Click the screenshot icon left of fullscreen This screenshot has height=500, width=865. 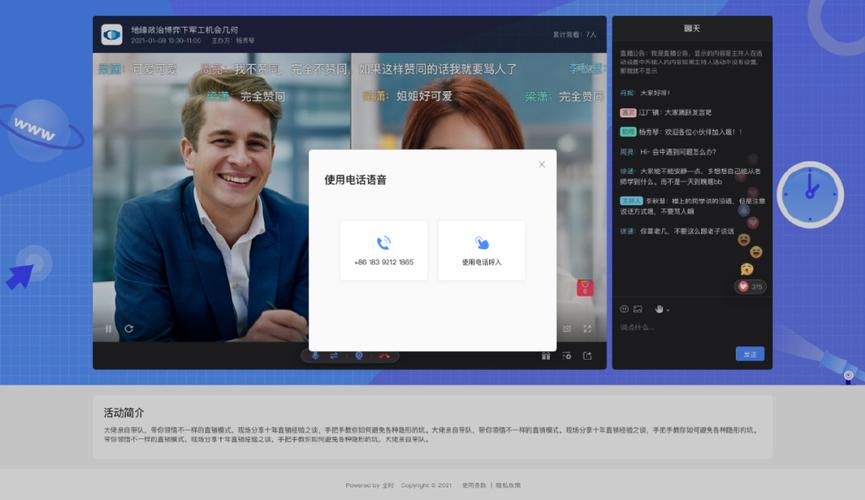pos(567,328)
